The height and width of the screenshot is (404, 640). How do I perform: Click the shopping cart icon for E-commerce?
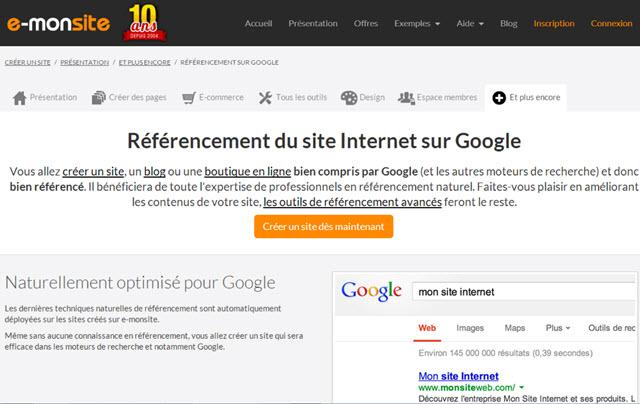click(189, 98)
